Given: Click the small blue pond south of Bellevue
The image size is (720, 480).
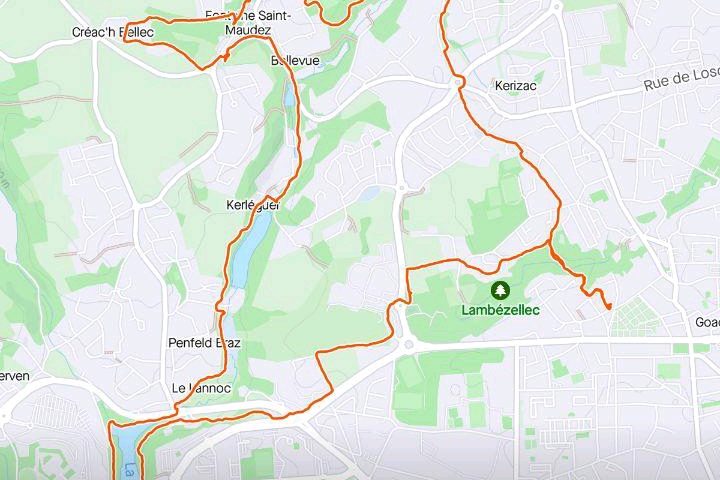Looking at the screenshot, I should (289, 95).
